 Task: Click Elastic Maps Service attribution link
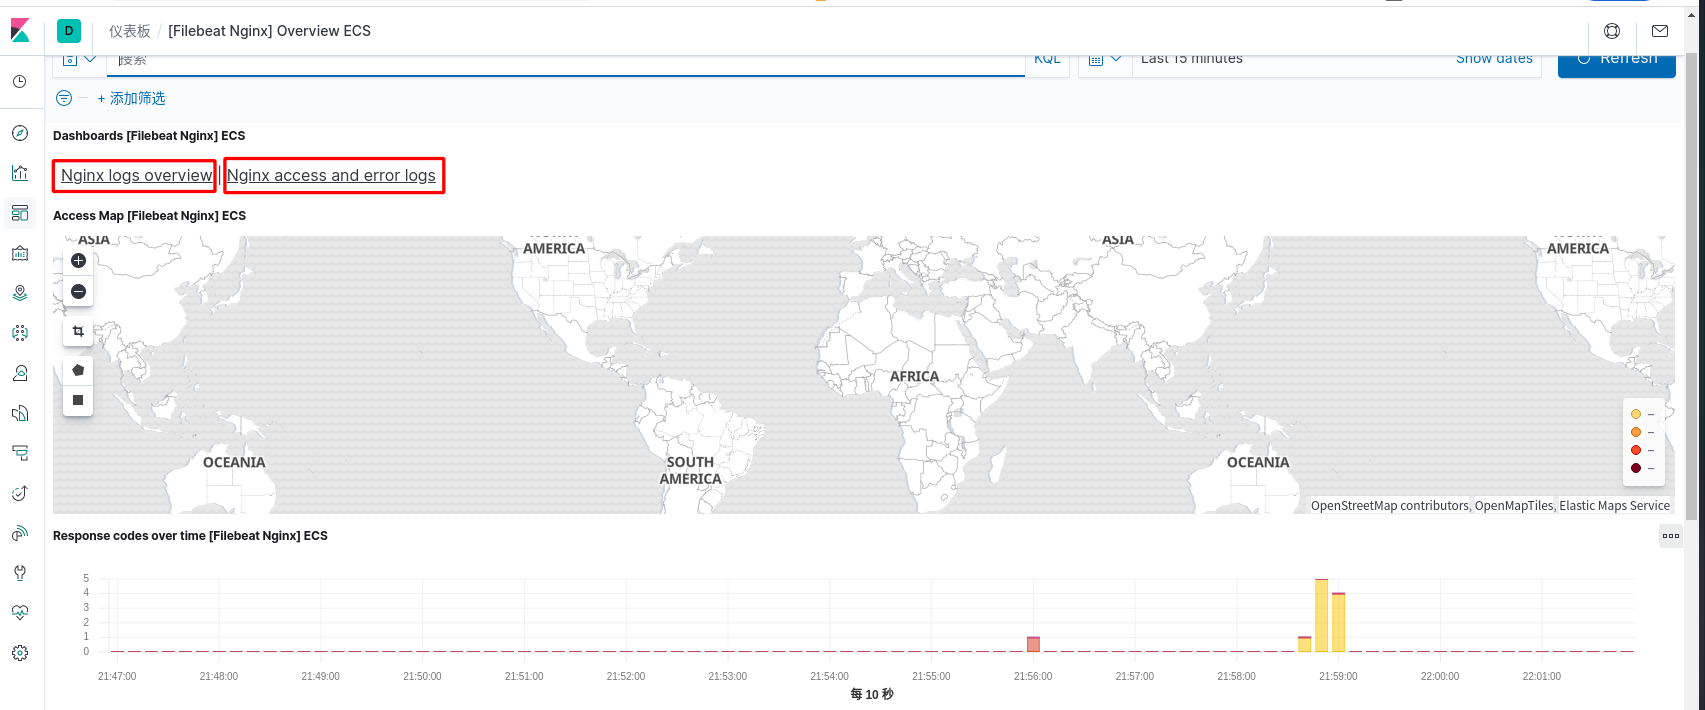coord(1614,506)
